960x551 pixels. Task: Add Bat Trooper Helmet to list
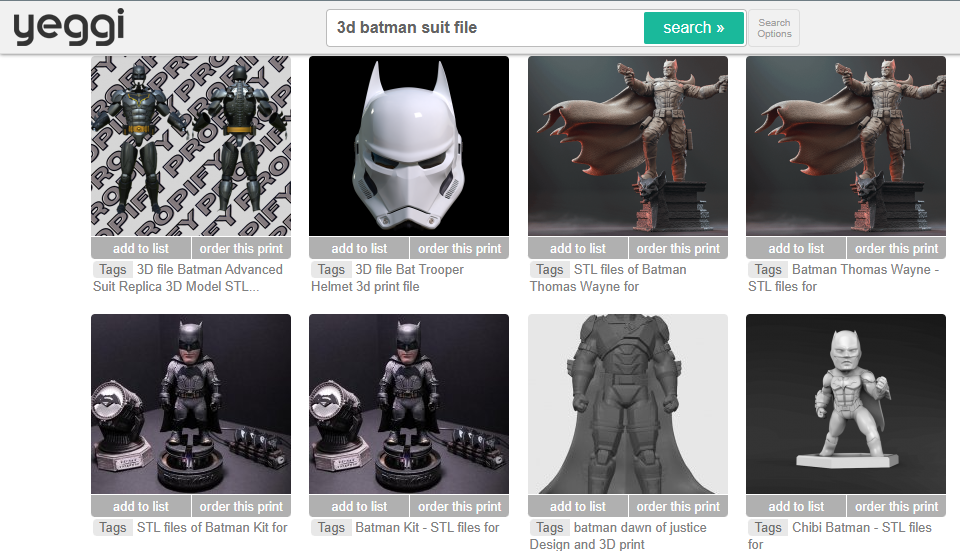(359, 248)
